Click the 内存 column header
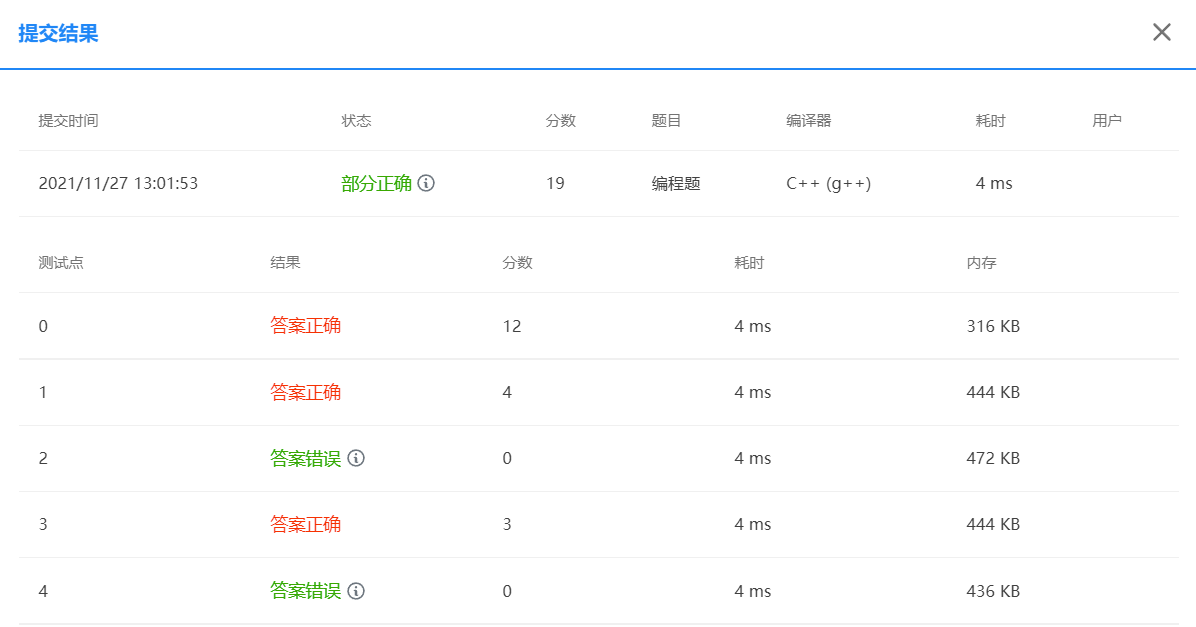1196x627 pixels. (x=981, y=263)
